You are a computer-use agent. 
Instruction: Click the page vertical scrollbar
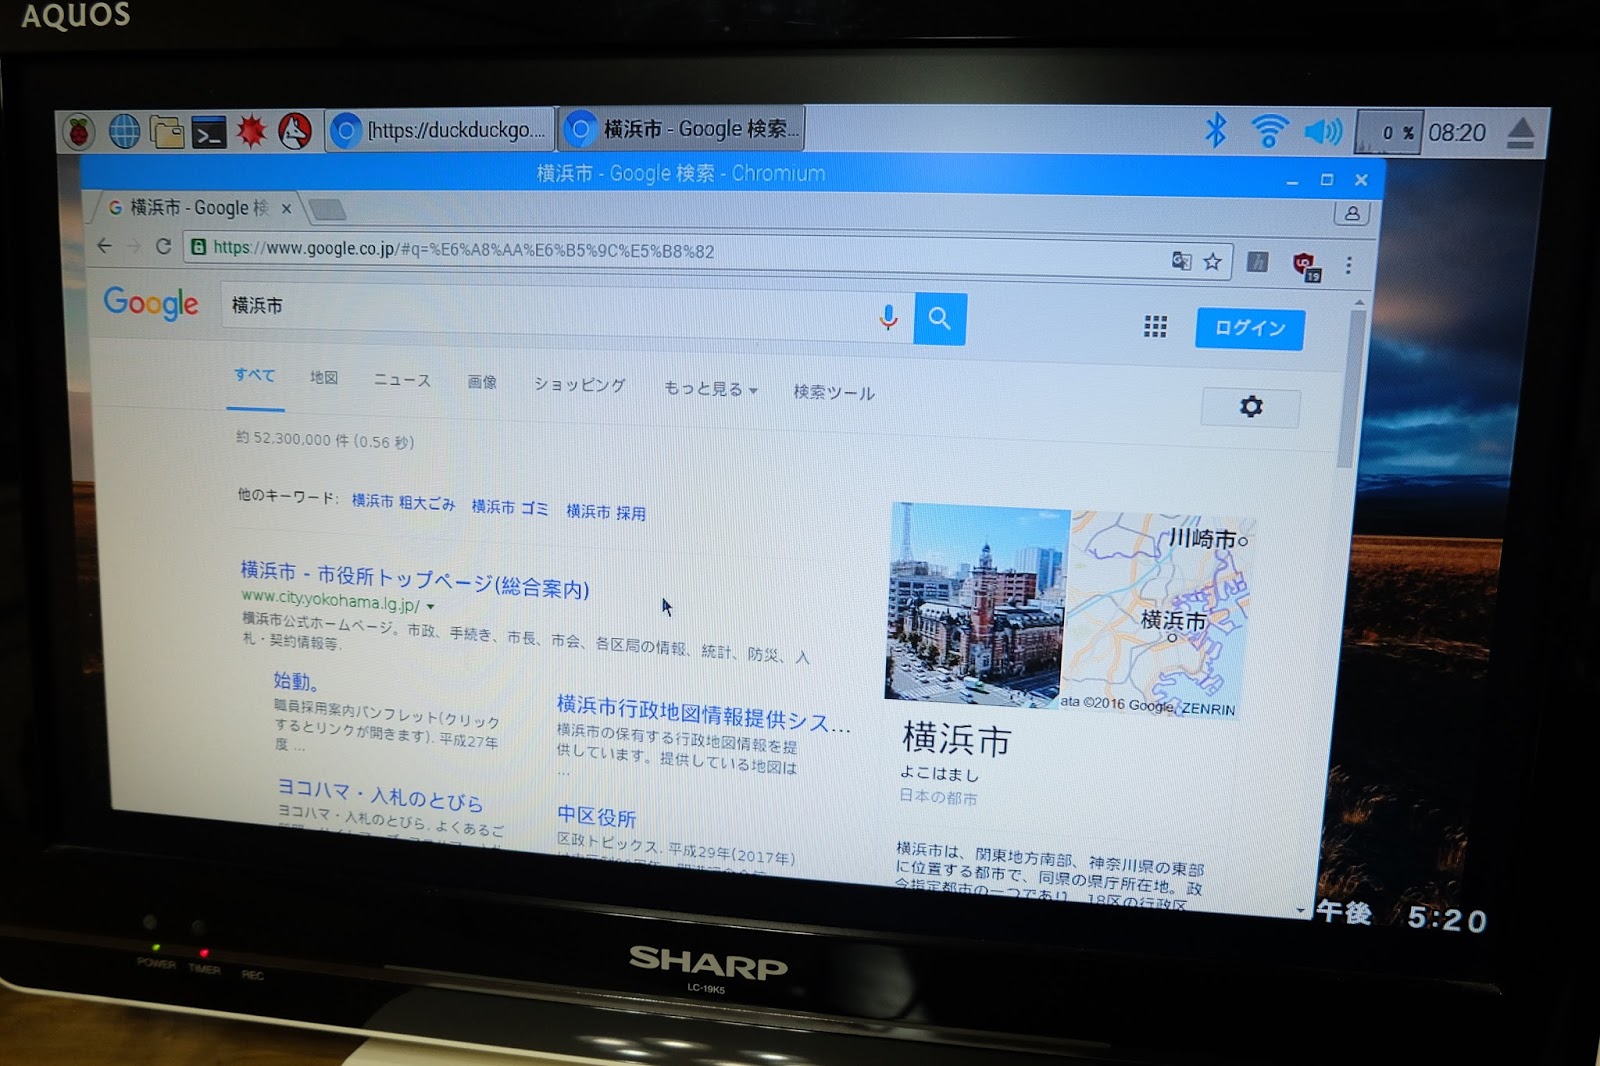[1352, 387]
